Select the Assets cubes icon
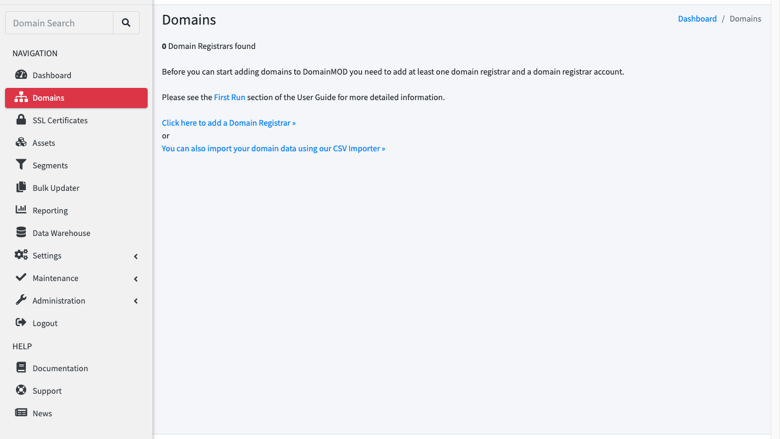The height and width of the screenshot is (439, 780). tap(21, 142)
